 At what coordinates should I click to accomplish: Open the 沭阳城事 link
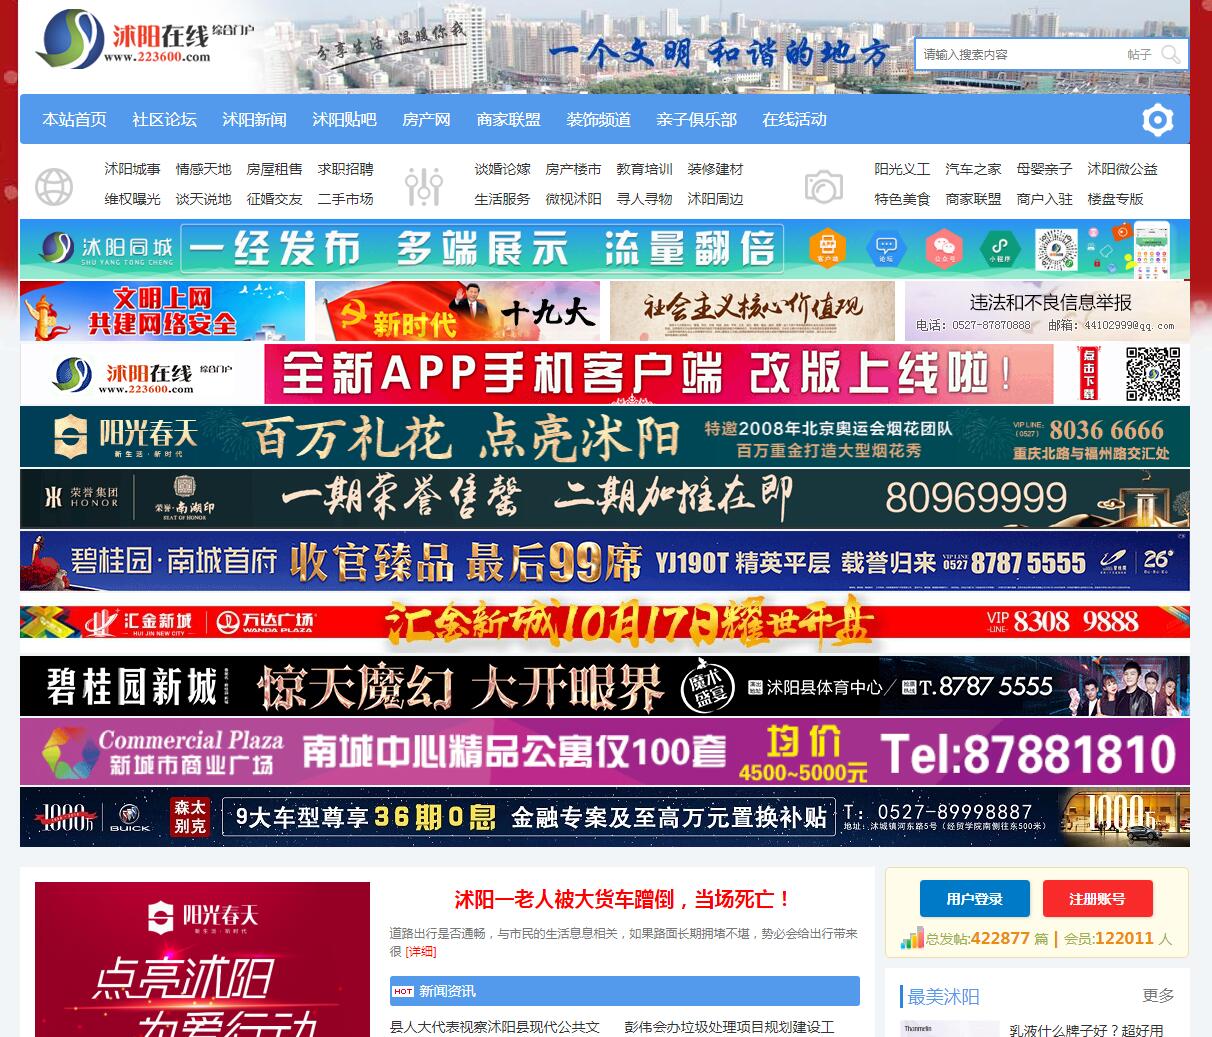pos(132,169)
